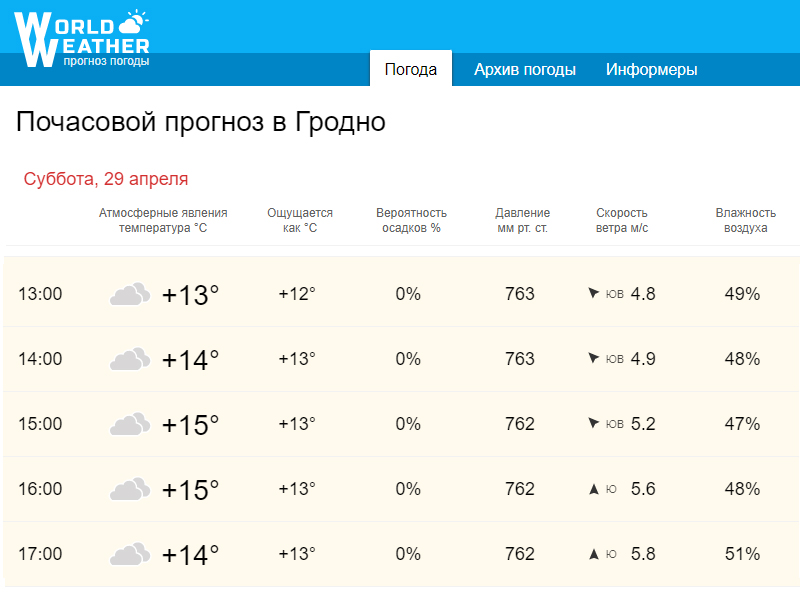Click the cloudy icon for 13:00
This screenshot has width=800, height=595.
pyautogui.click(x=130, y=295)
